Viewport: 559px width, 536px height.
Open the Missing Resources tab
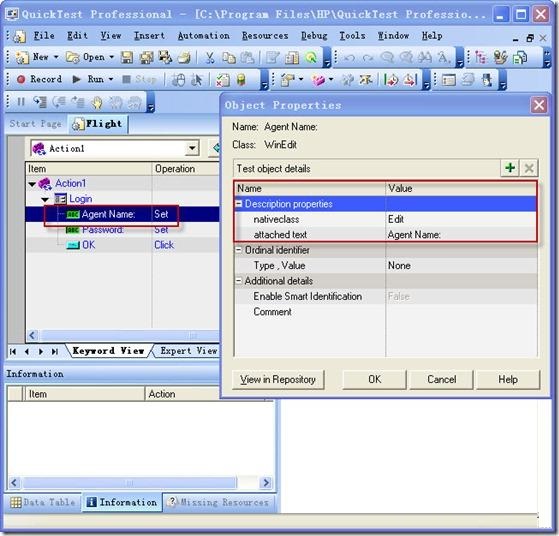click(x=218, y=502)
